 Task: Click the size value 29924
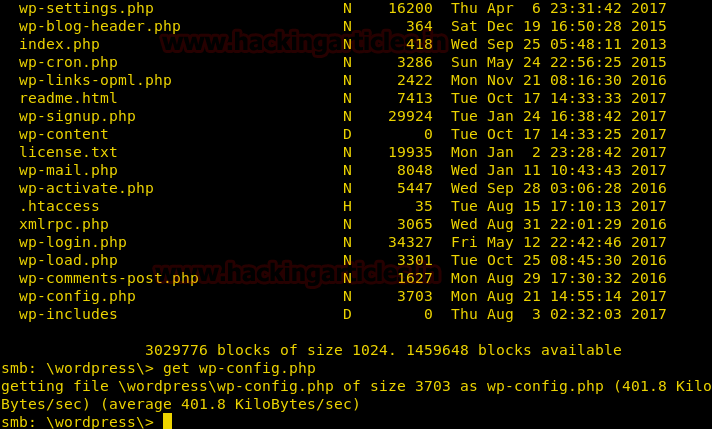[410, 116]
